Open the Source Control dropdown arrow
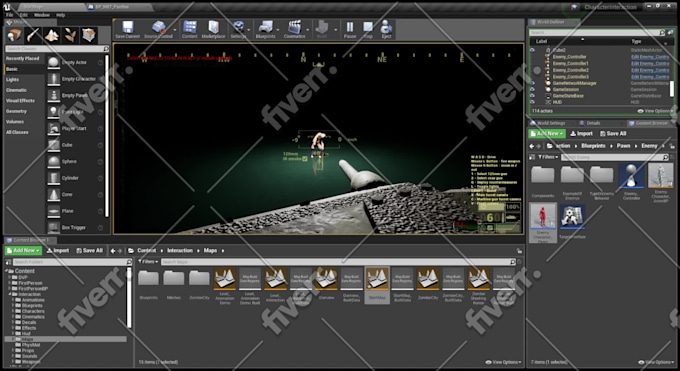The image size is (680, 371). (175, 30)
